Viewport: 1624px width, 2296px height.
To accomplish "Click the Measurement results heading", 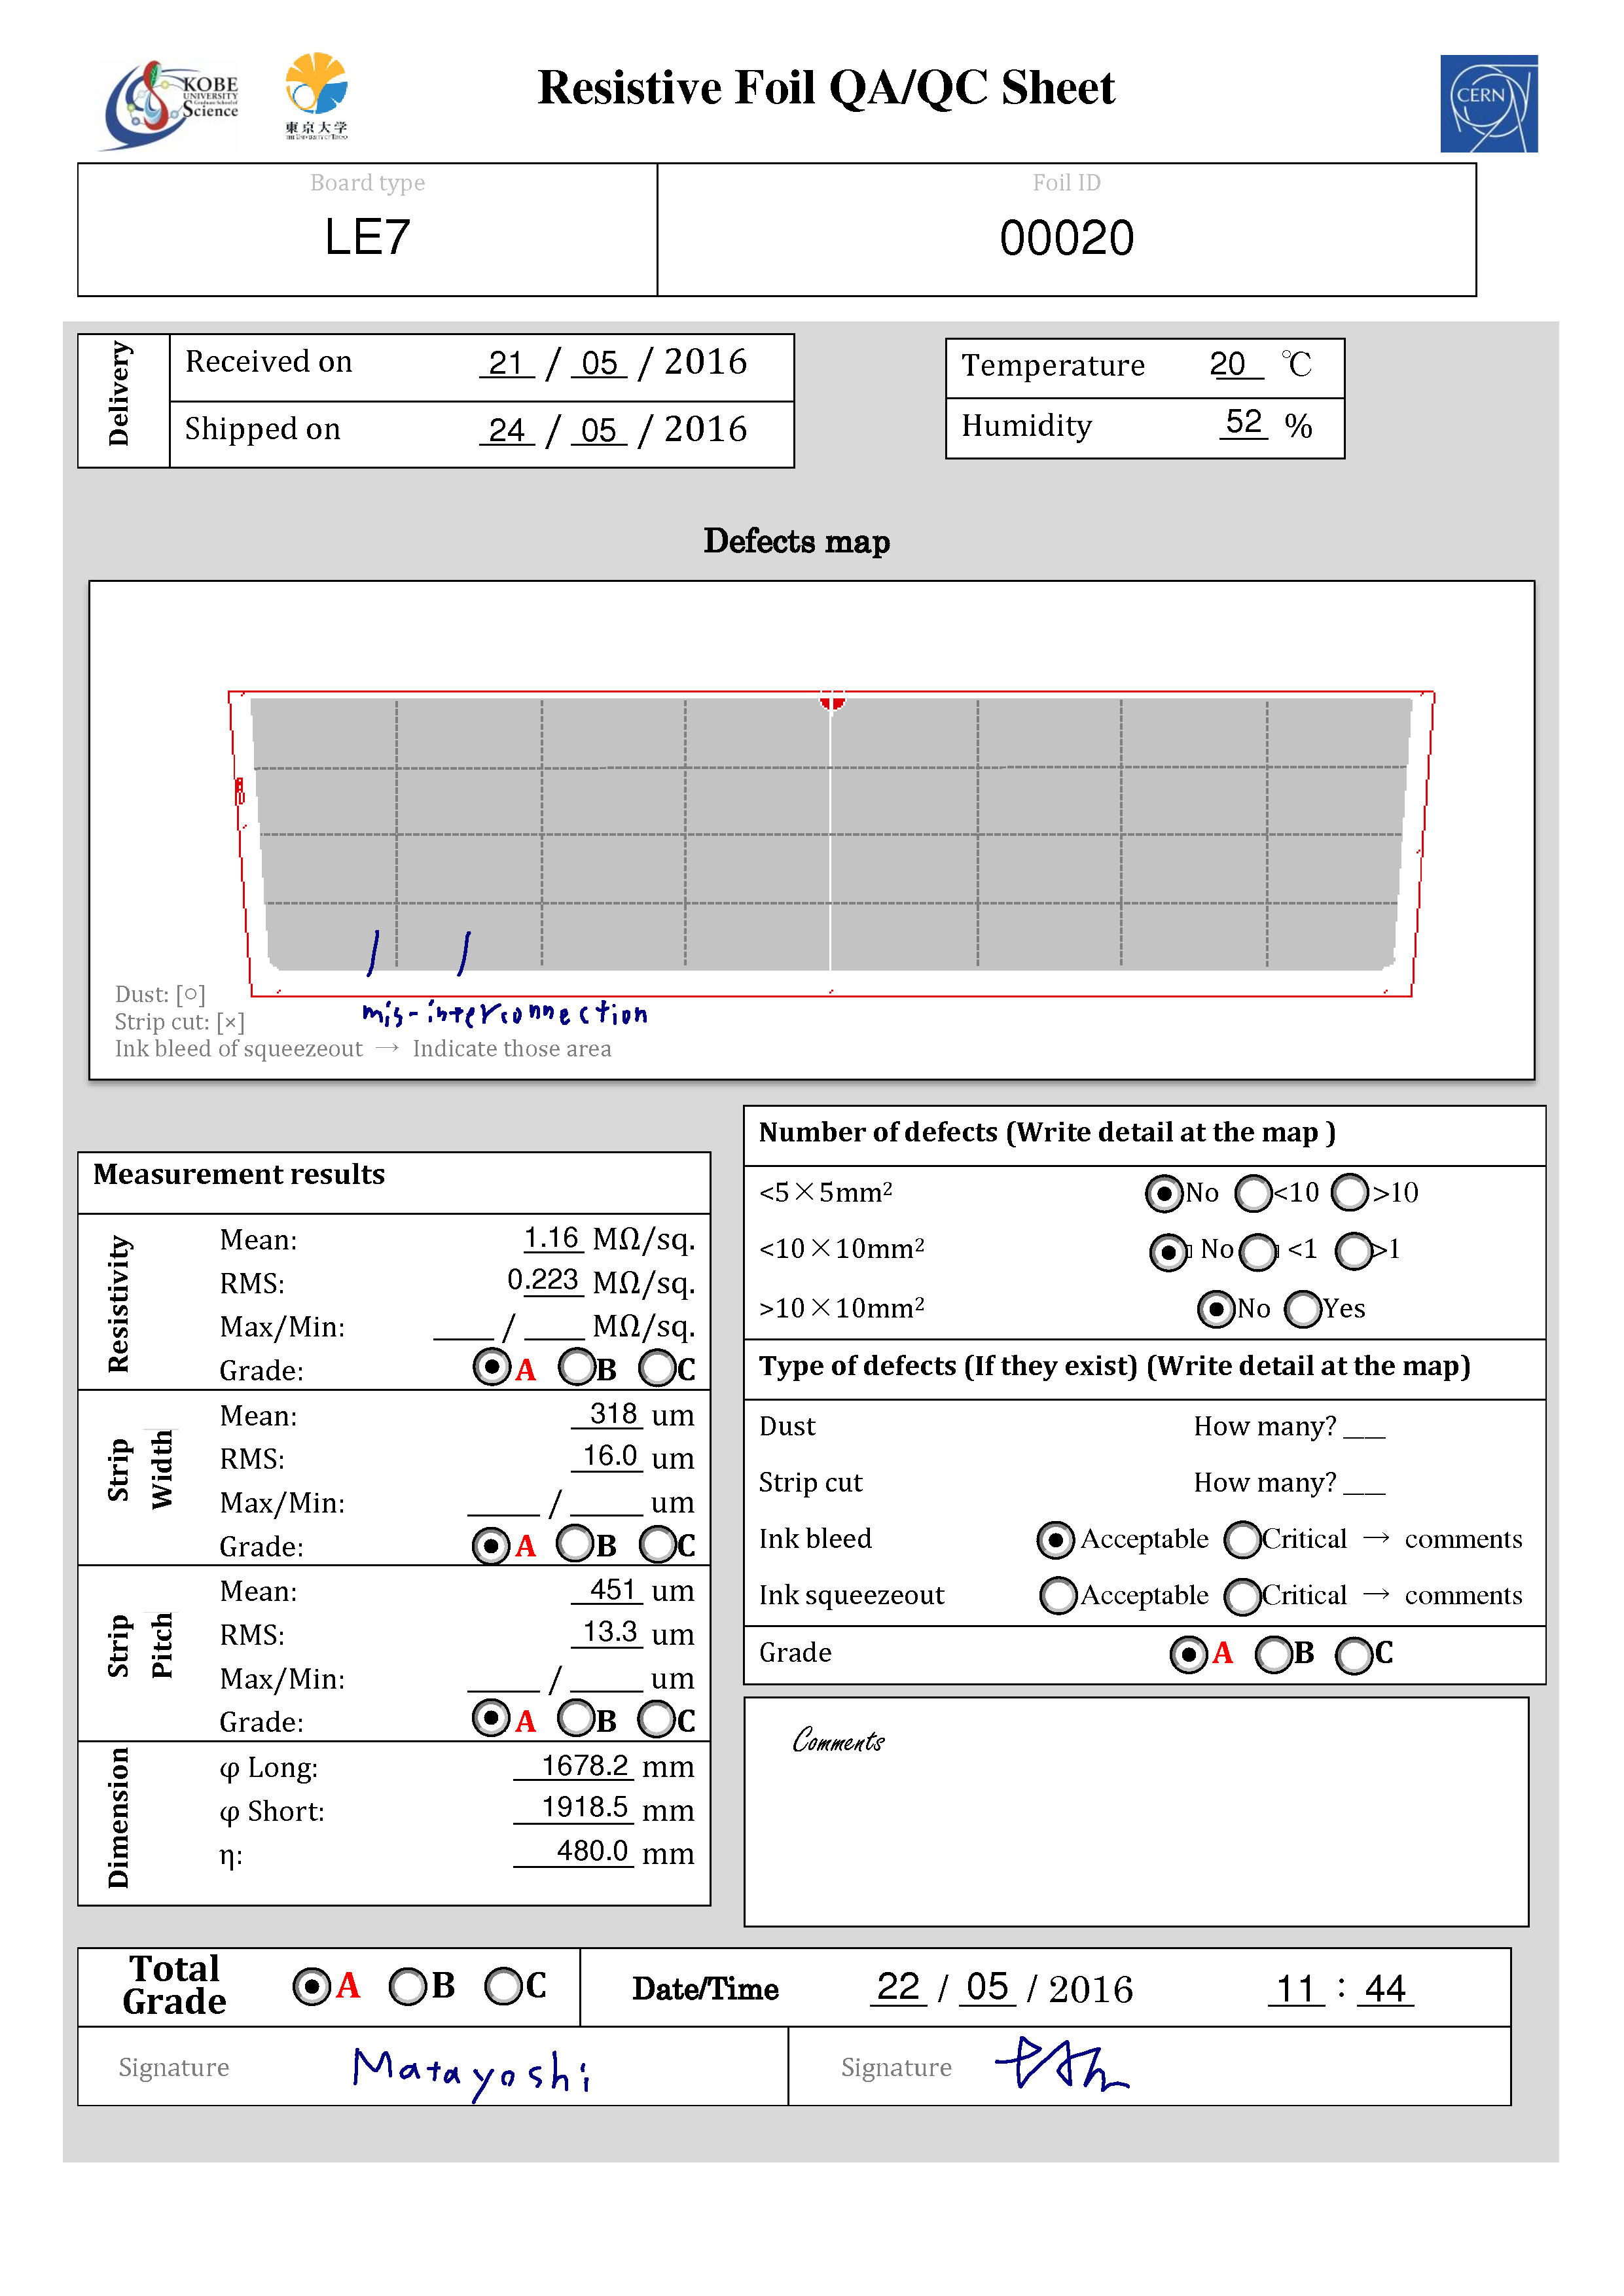I will pos(239,1174).
